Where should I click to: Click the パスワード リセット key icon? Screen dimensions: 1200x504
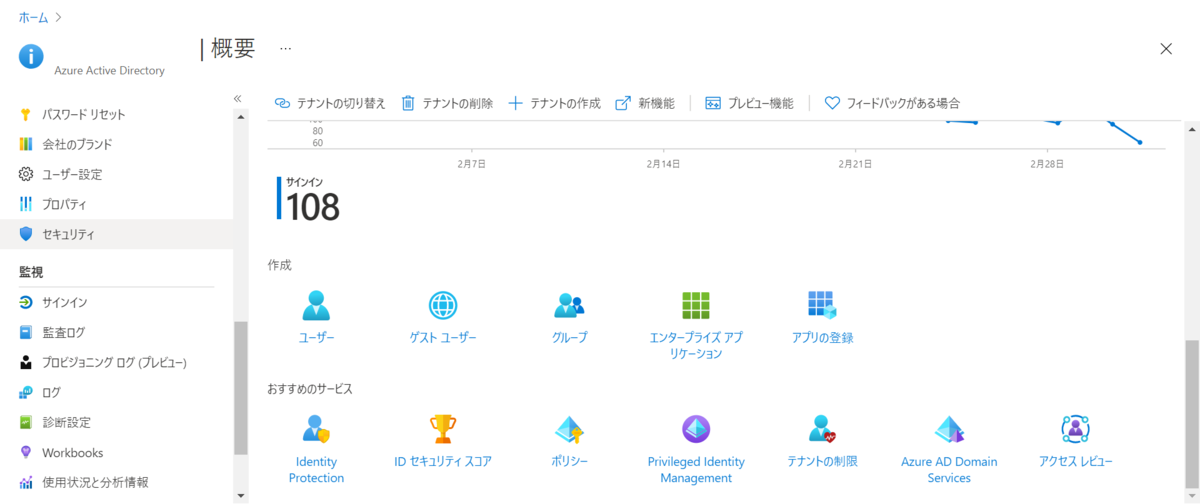[26, 114]
